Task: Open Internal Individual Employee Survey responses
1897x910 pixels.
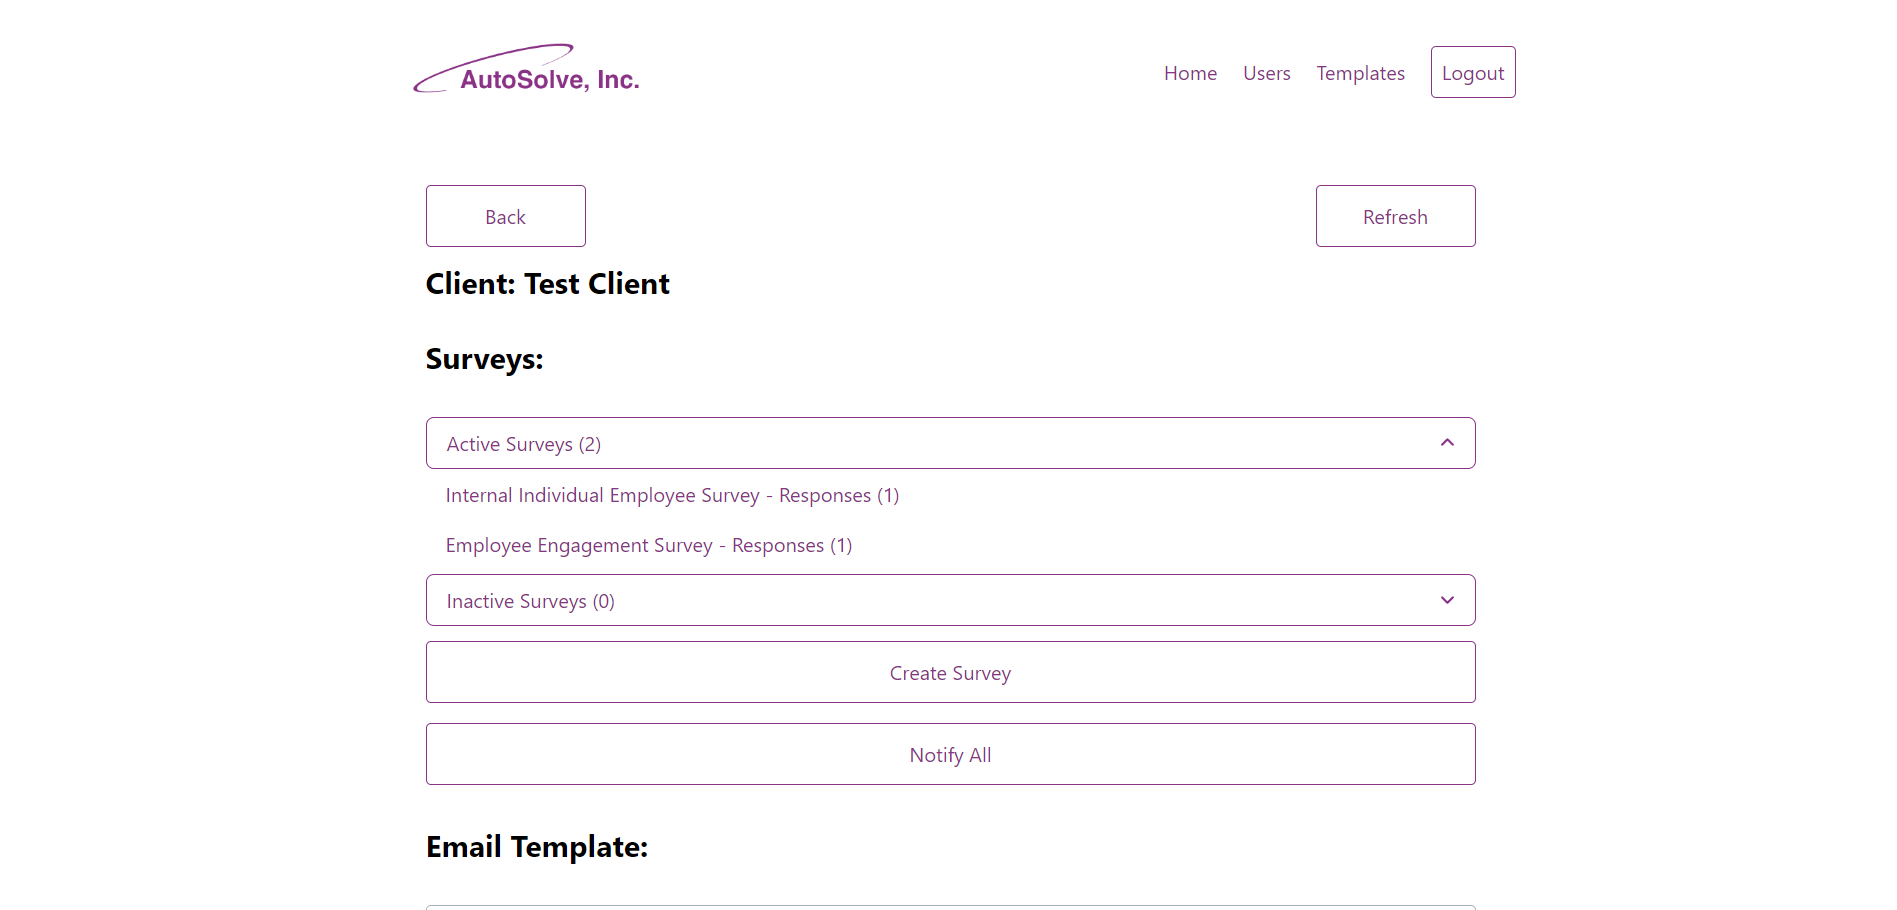Action: tap(672, 495)
